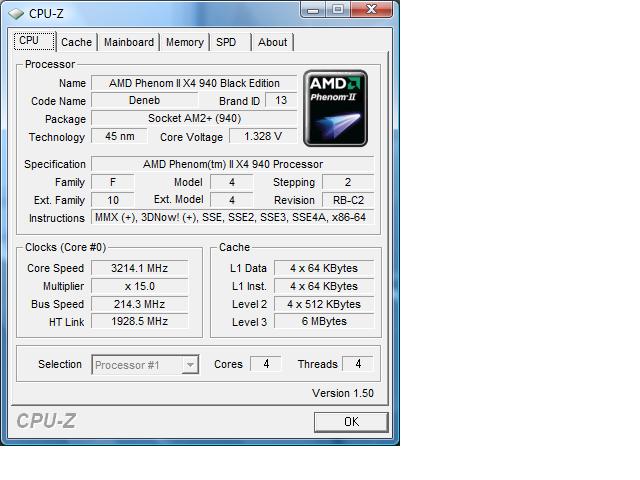This screenshot has width=640, height=480.
Task: Click the Name field 'AMD Phenom II X4 940 Black Edition'
Action: 194,83
